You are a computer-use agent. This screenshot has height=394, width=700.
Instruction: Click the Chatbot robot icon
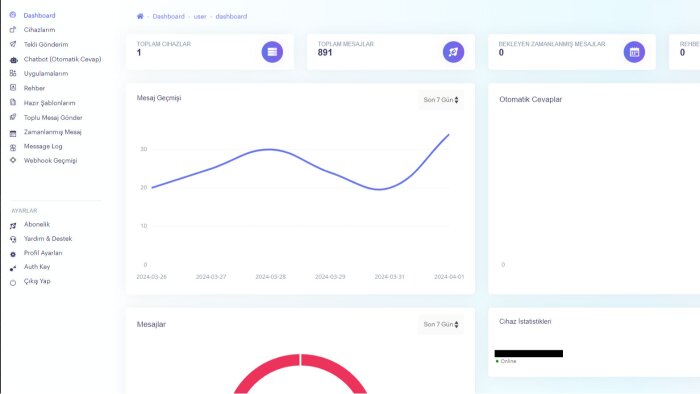[x=13, y=59]
